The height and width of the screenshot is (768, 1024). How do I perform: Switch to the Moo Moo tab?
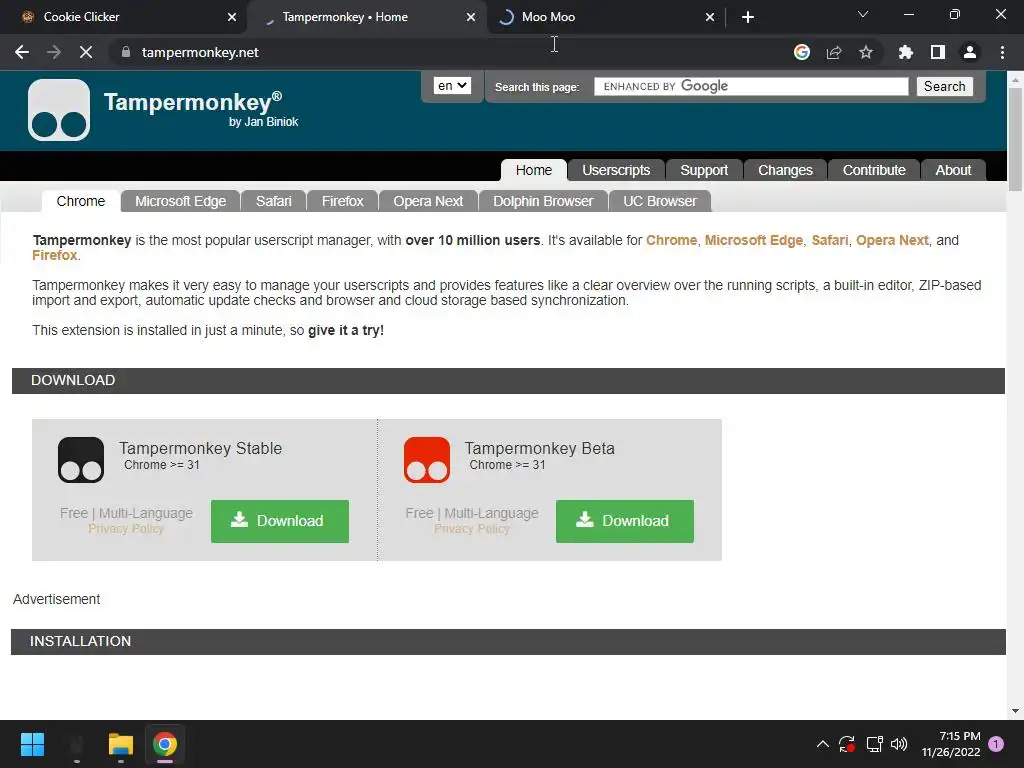point(604,17)
